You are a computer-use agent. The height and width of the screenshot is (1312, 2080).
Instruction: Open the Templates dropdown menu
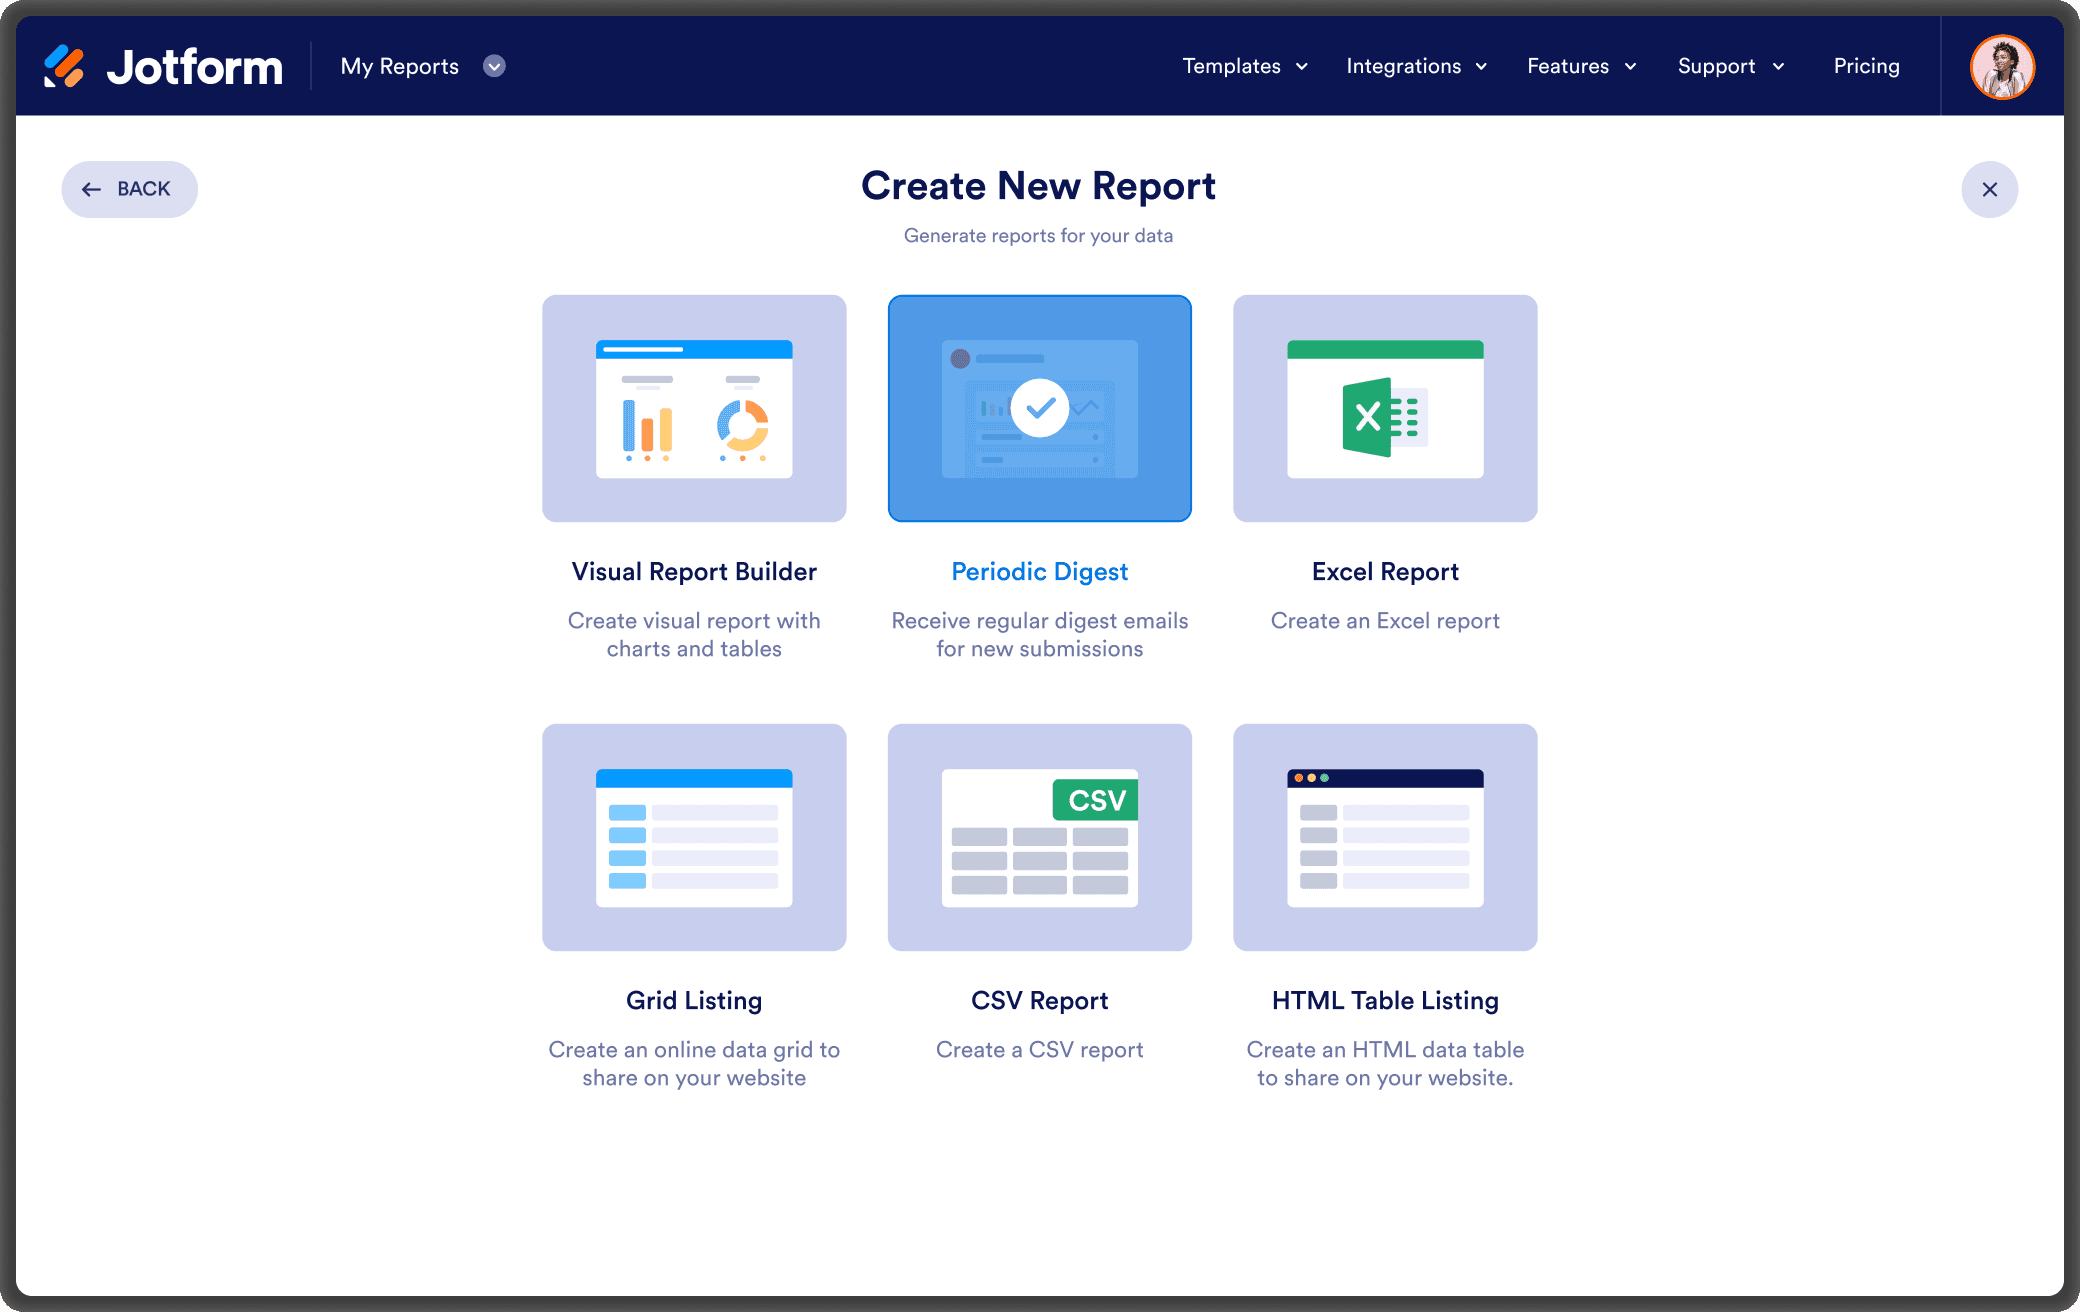pos(1244,66)
